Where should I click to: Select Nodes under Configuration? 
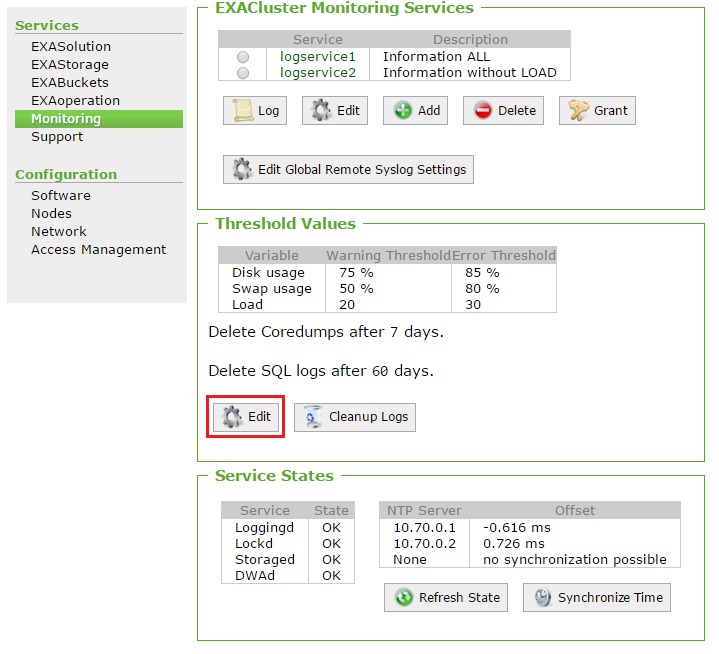pos(51,214)
